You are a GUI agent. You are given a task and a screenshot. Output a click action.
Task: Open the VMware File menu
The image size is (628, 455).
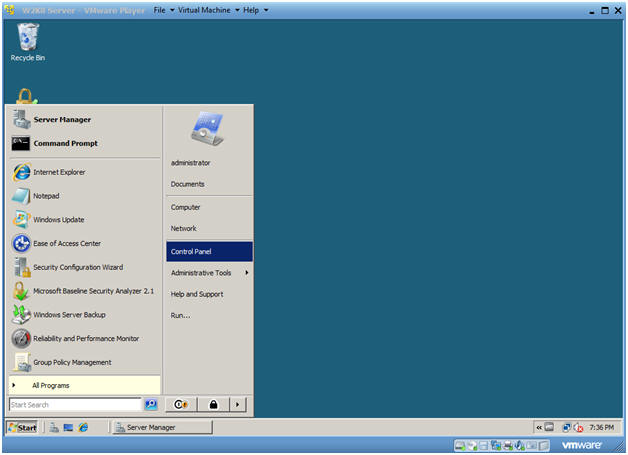[x=164, y=10]
